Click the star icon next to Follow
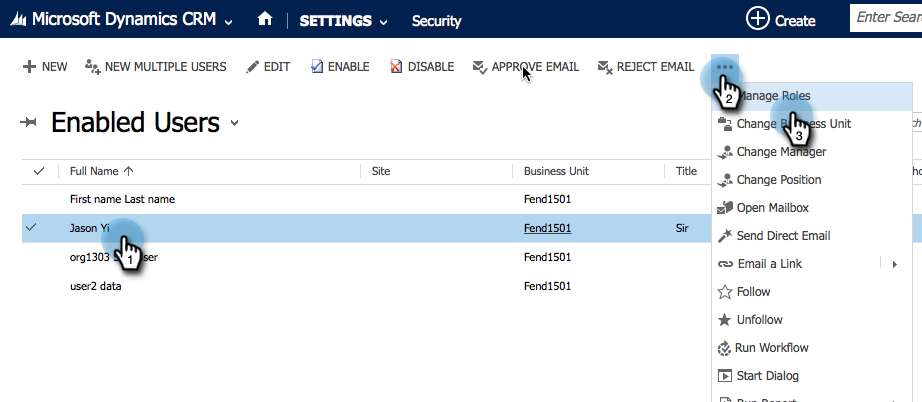The height and width of the screenshot is (402, 922). tap(727, 292)
